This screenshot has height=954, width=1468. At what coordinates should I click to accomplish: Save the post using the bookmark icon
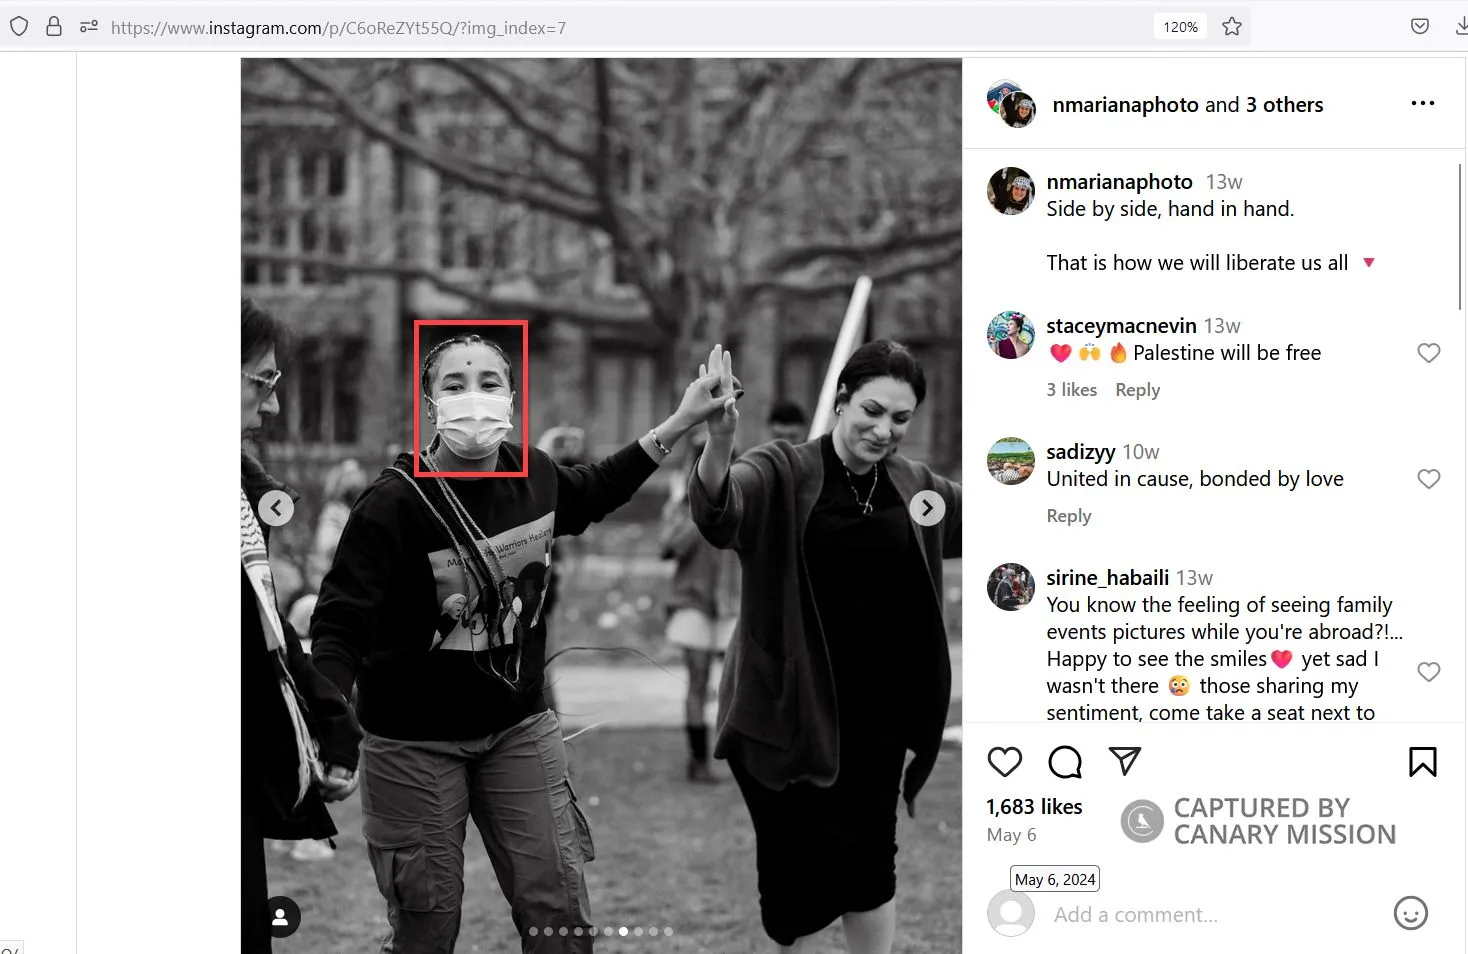pos(1422,761)
